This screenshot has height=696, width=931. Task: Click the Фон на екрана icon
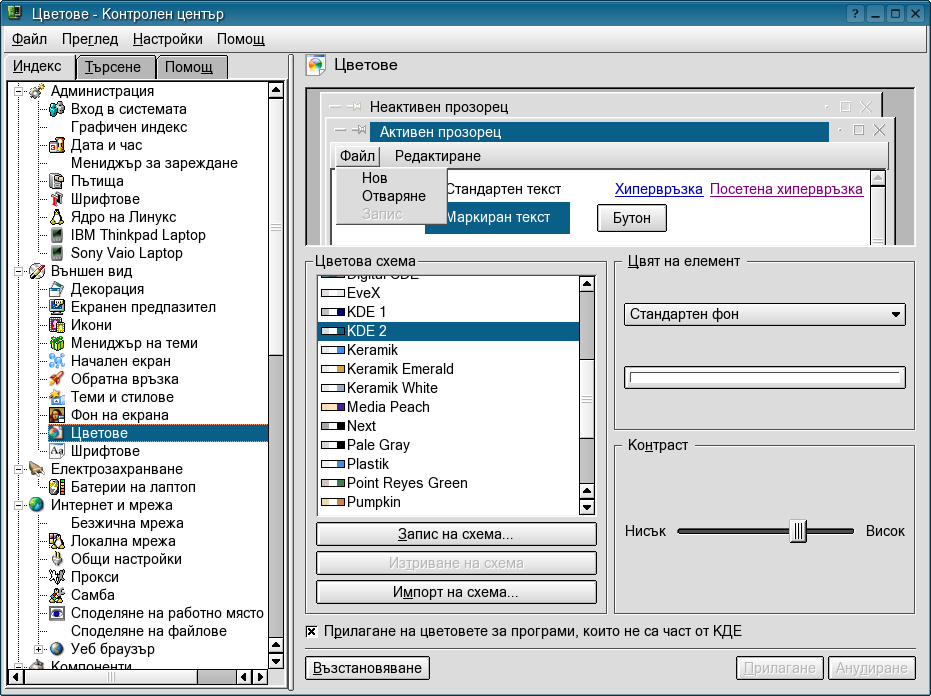tap(57, 415)
